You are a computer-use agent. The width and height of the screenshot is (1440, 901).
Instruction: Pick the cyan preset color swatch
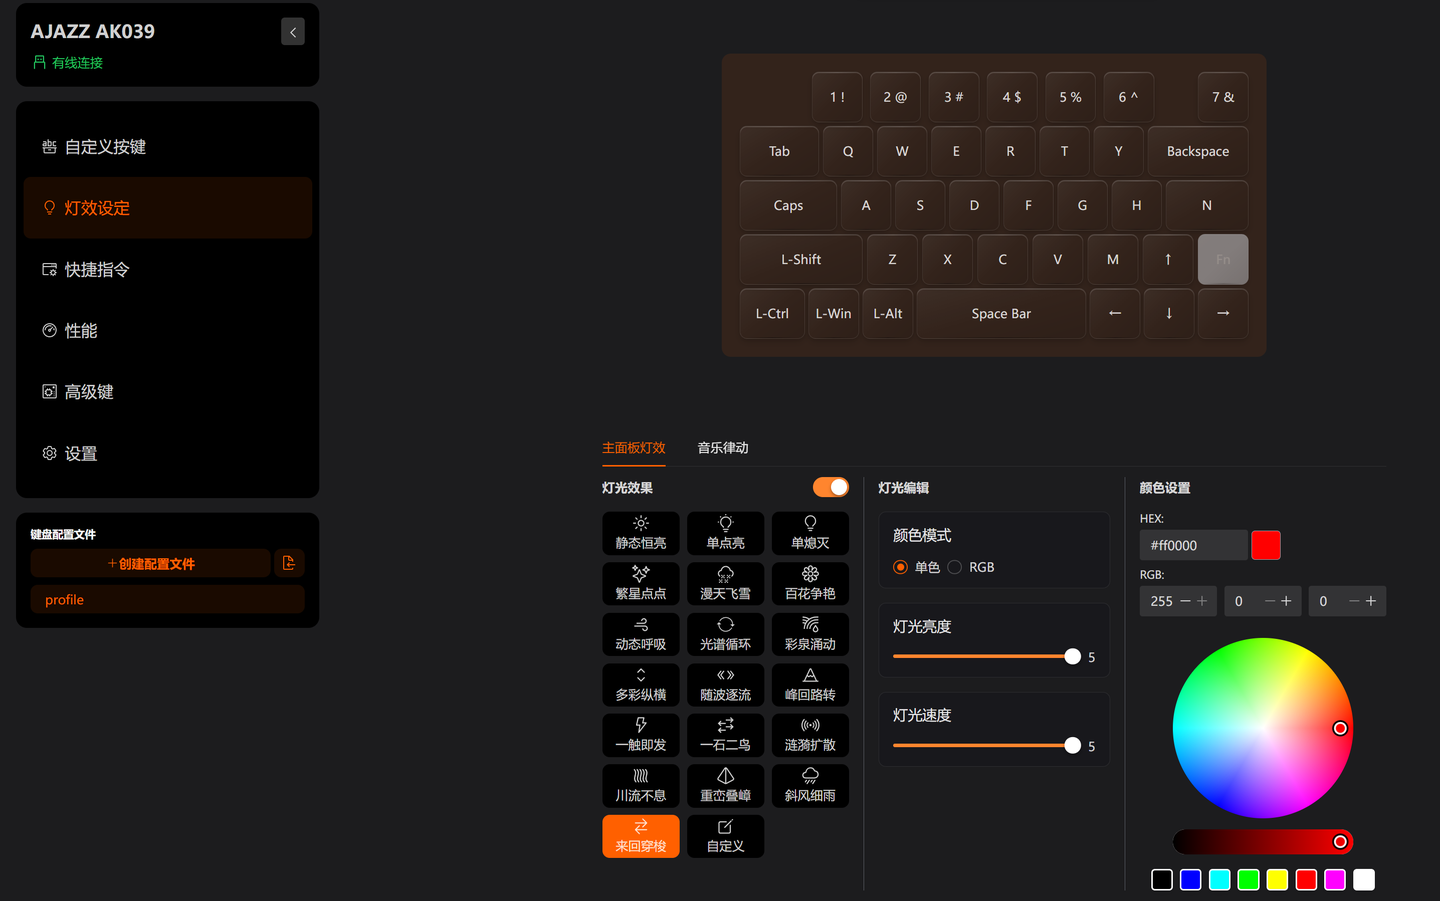click(1220, 880)
